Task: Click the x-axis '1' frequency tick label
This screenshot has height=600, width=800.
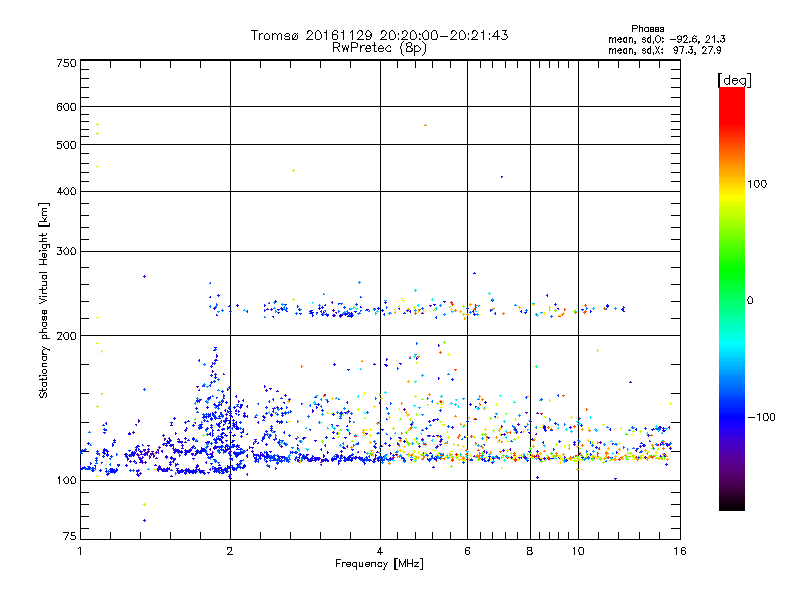Action: (x=80, y=551)
